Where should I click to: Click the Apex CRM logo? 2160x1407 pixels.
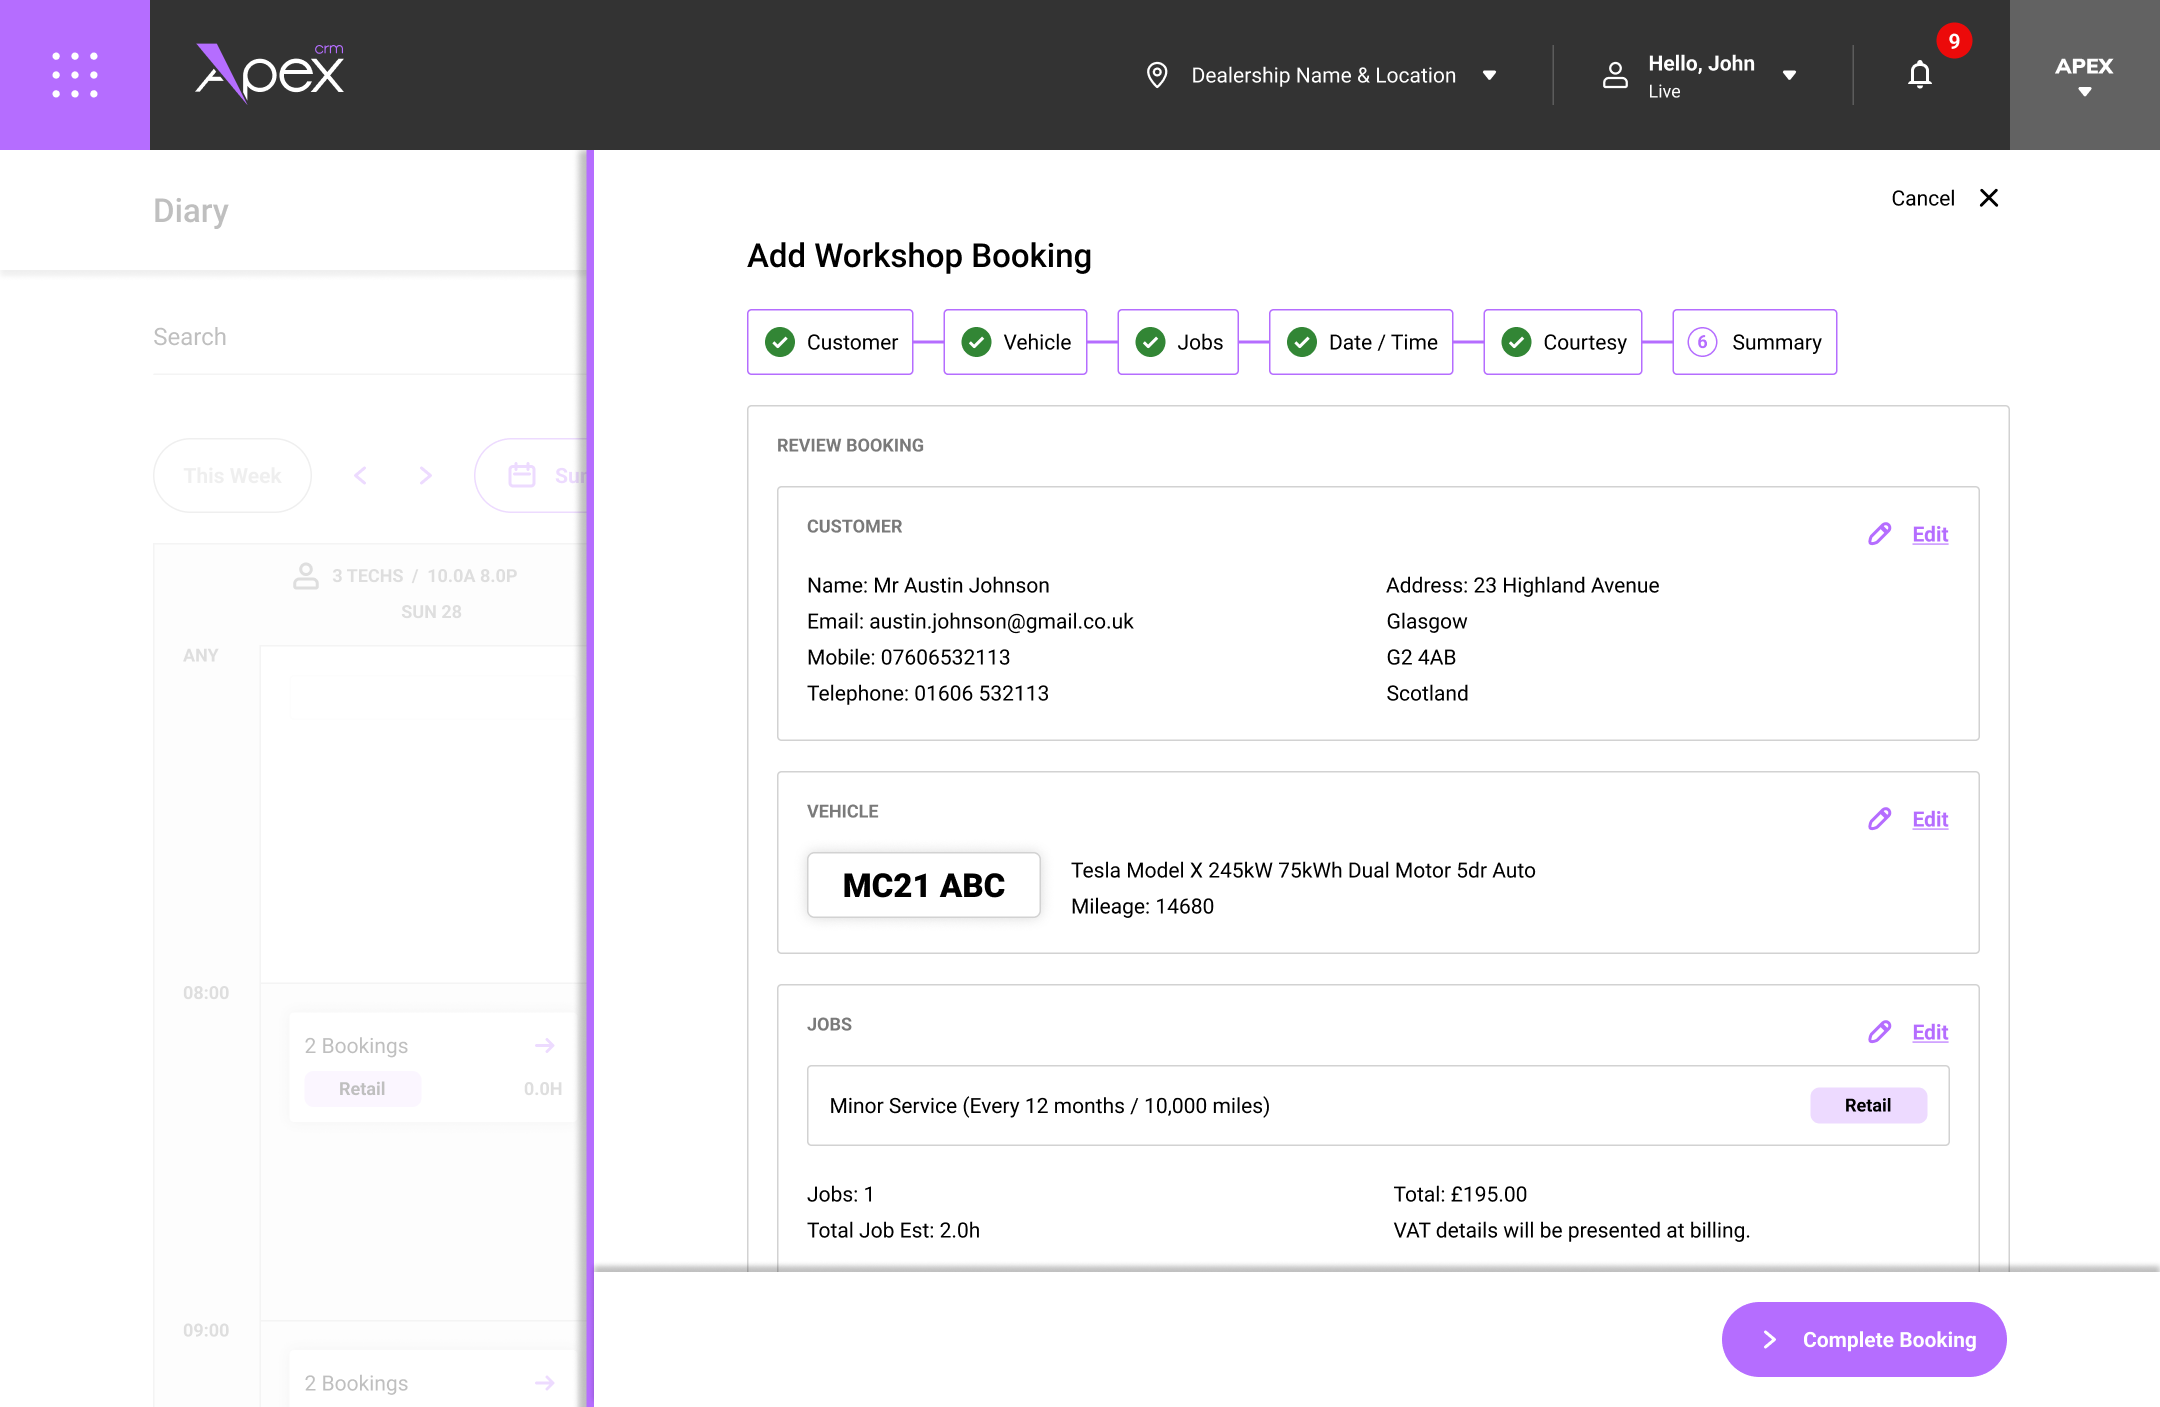click(x=270, y=73)
